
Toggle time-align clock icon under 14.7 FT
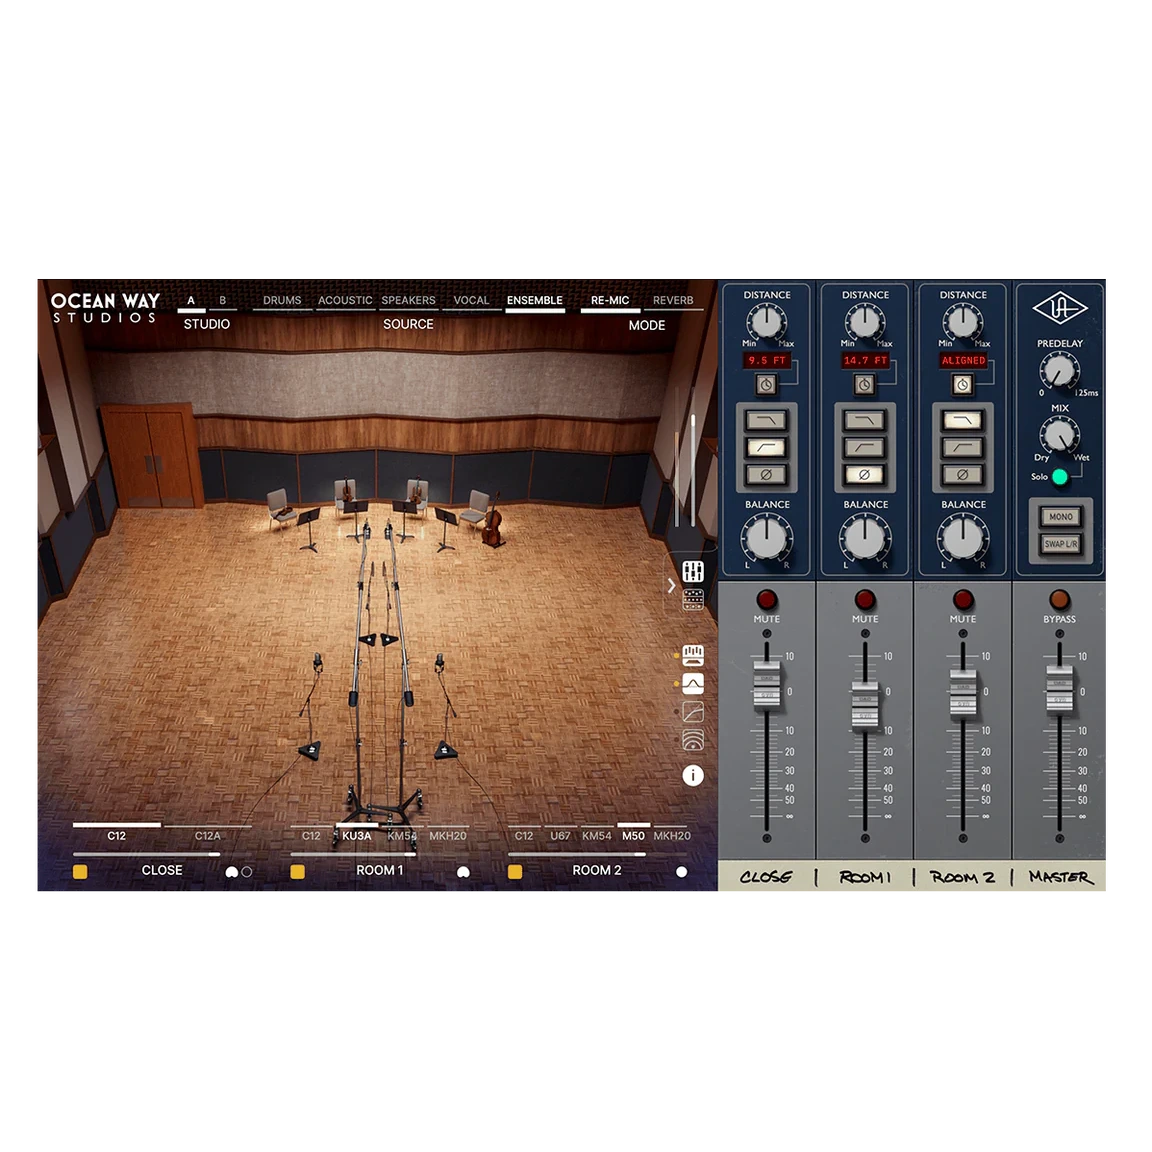865,384
